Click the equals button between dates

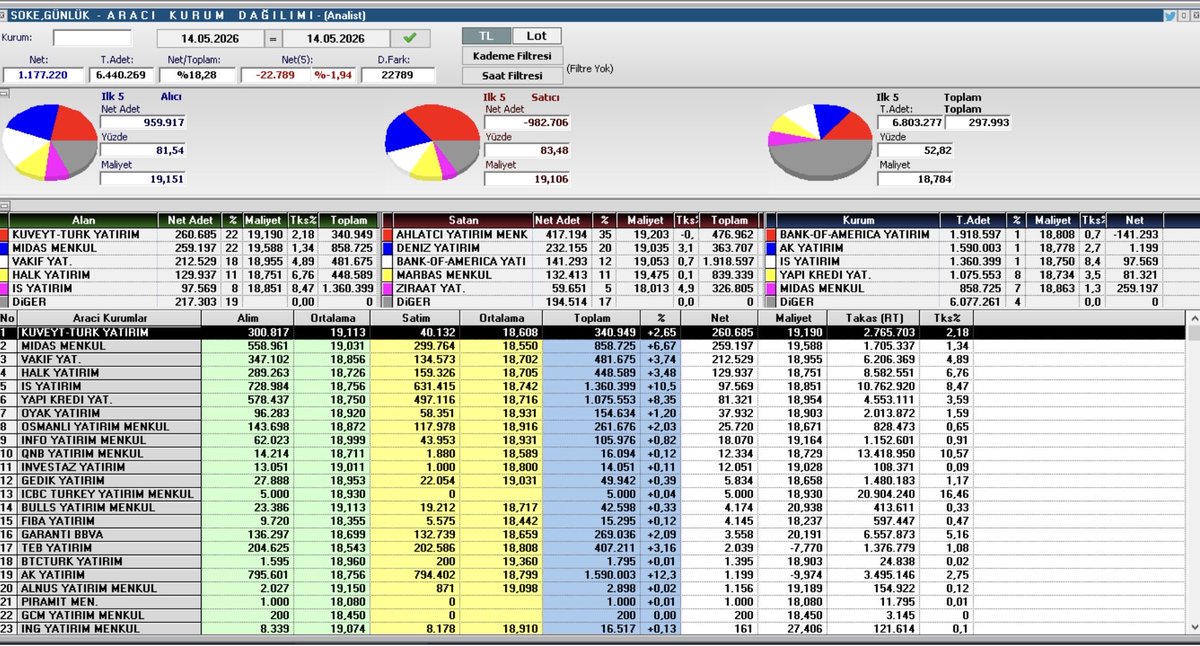pyautogui.click(x=272, y=38)
